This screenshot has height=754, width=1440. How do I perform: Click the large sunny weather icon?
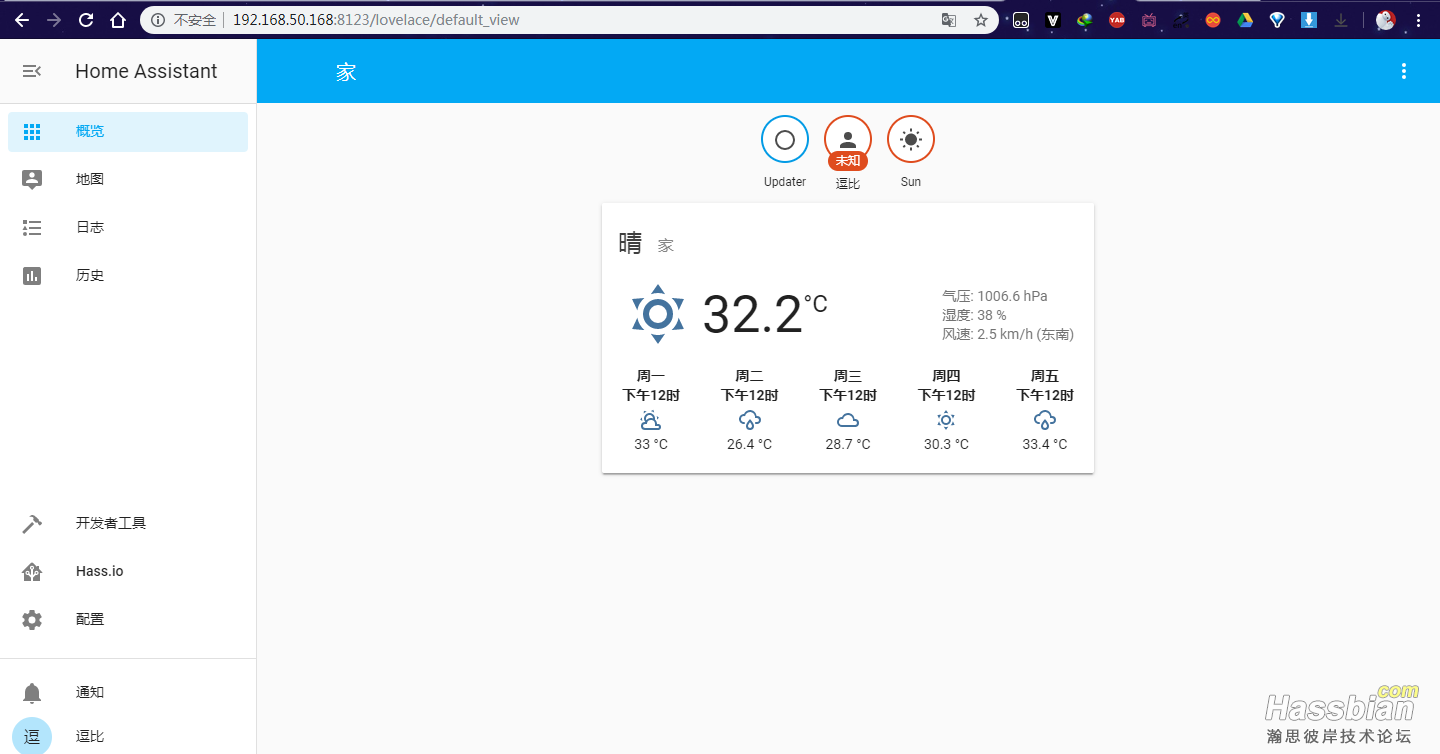point(658,314)
